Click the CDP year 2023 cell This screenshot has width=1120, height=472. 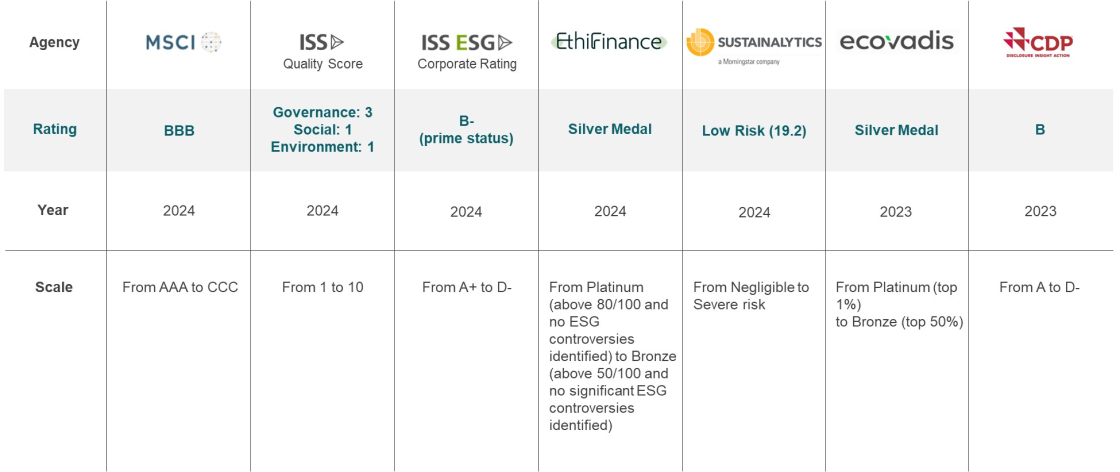click(1040, 211)
